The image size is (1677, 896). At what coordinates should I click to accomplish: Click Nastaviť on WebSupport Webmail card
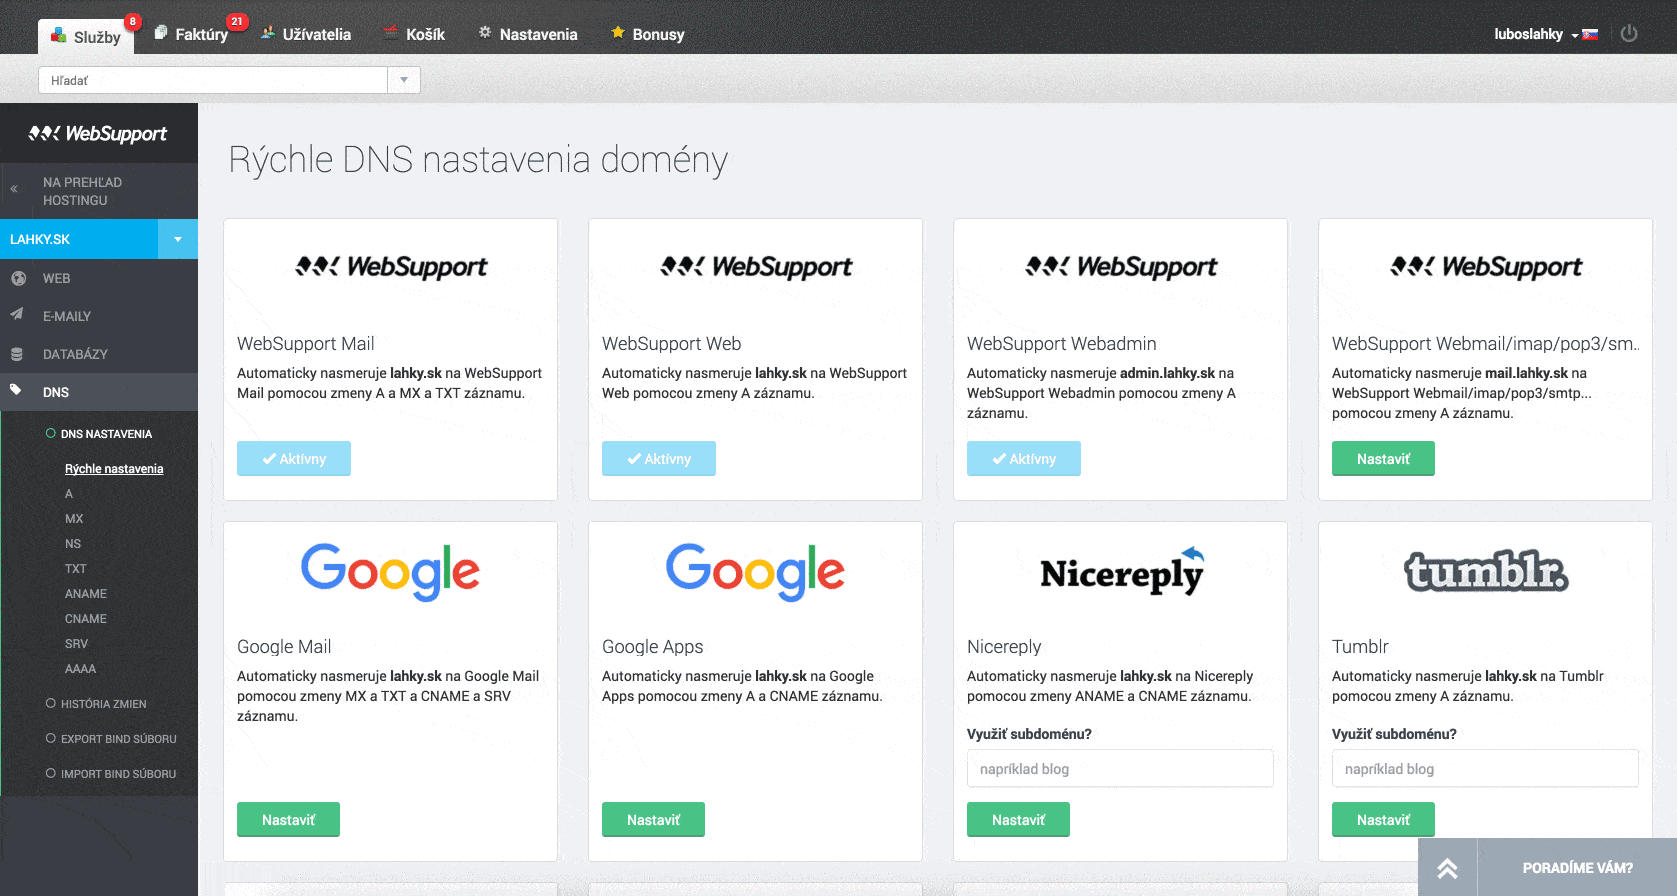[x=1383, y=459]
